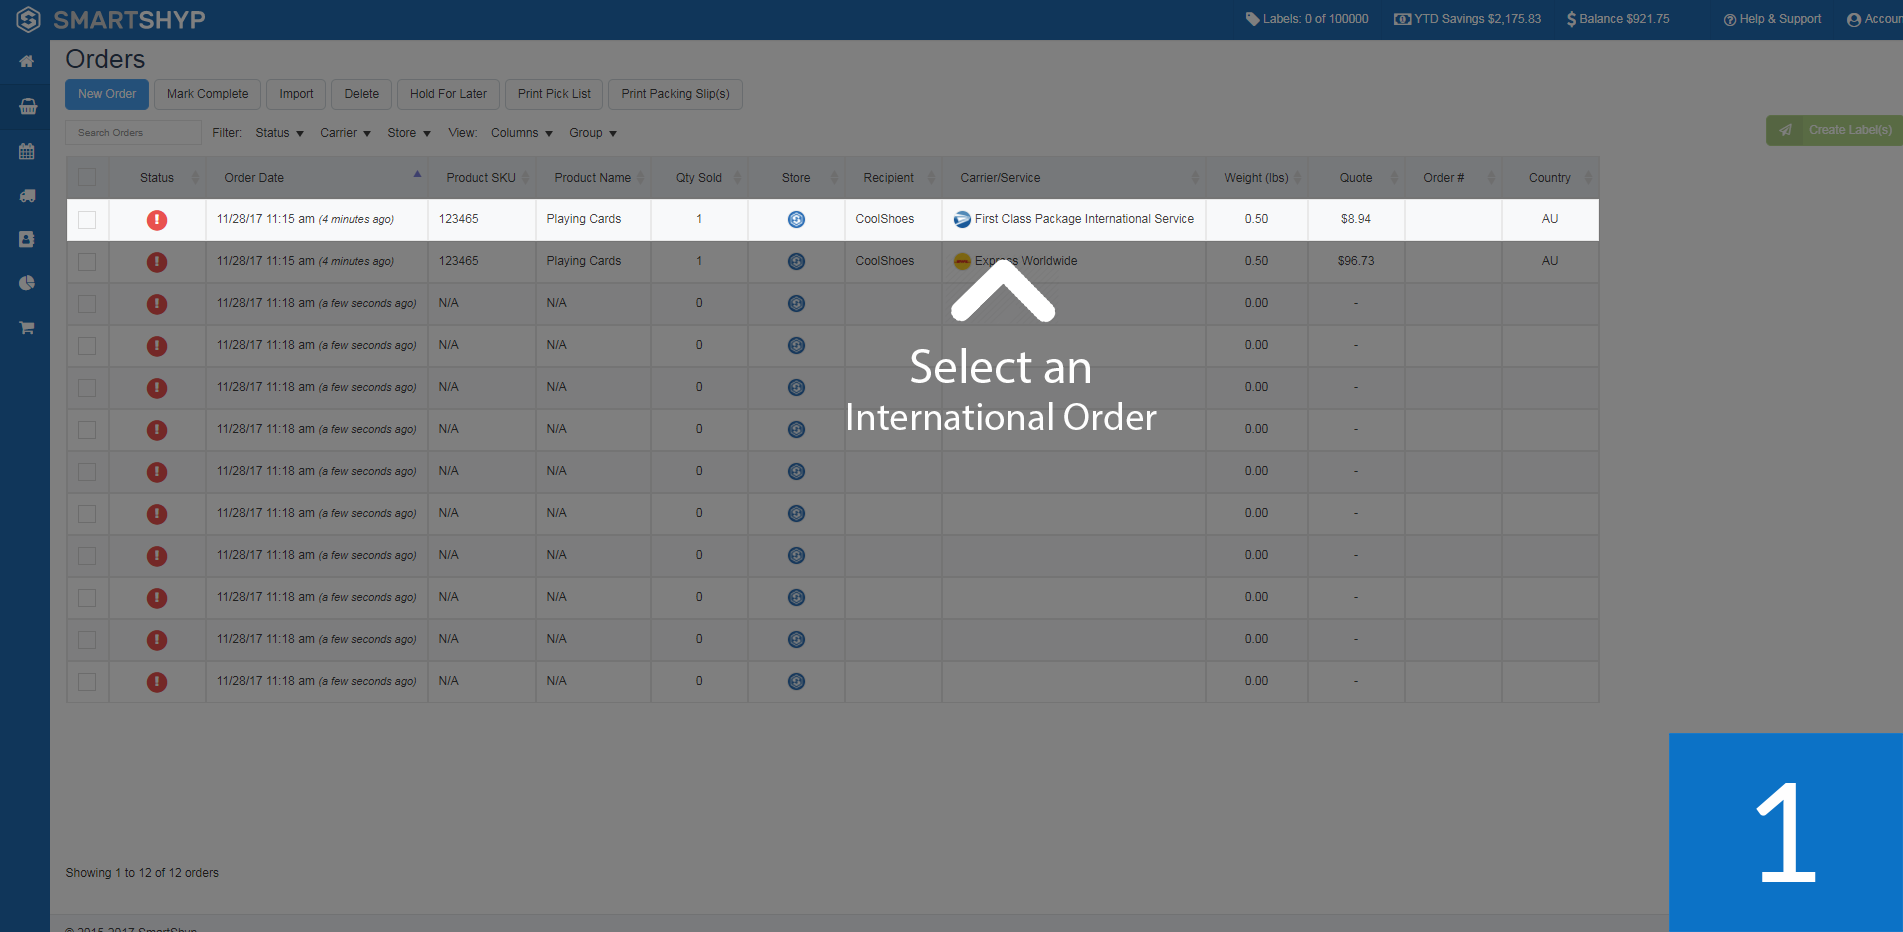Screen dimensions: 1903x932
Task: Click store icon in last order row
Action: click(796, 682)
